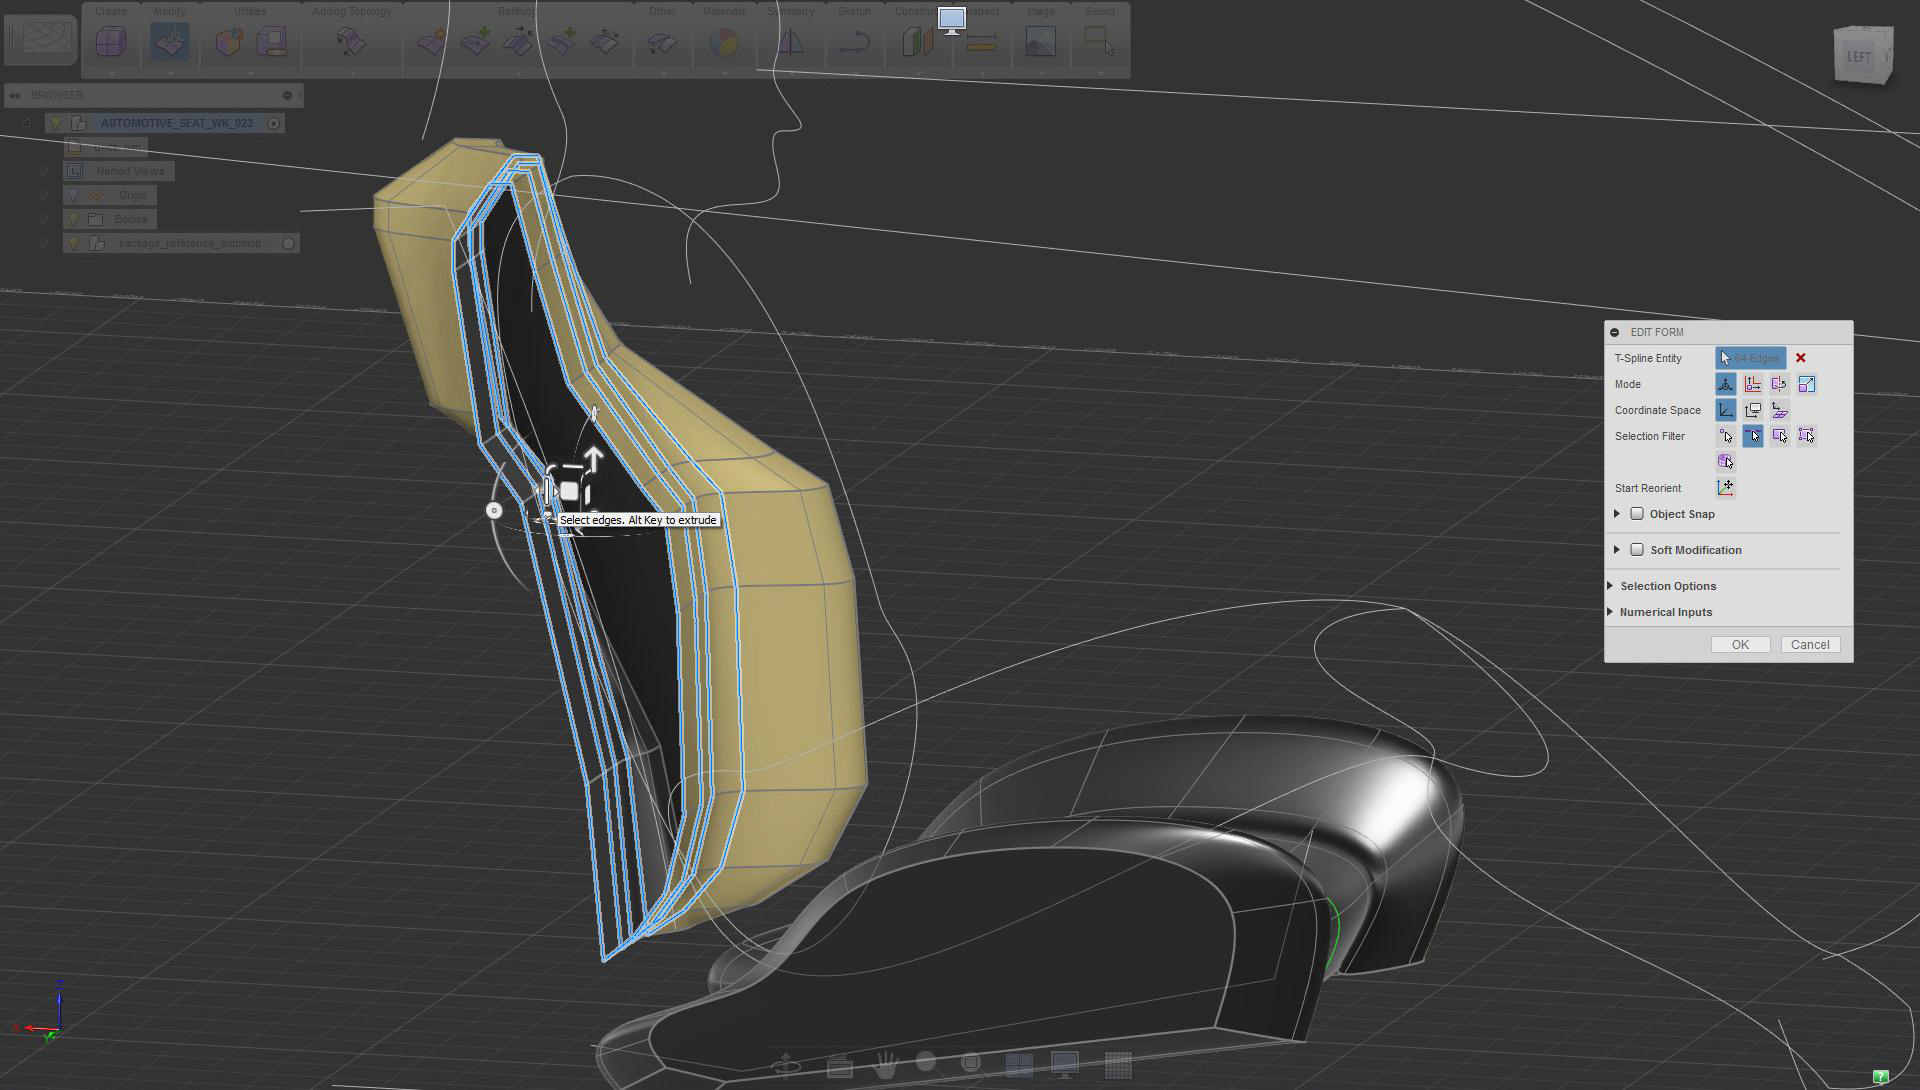Click OK in the Edit Form dialog
The height and width of the screenshot is (1090, 1920).
1740,645
